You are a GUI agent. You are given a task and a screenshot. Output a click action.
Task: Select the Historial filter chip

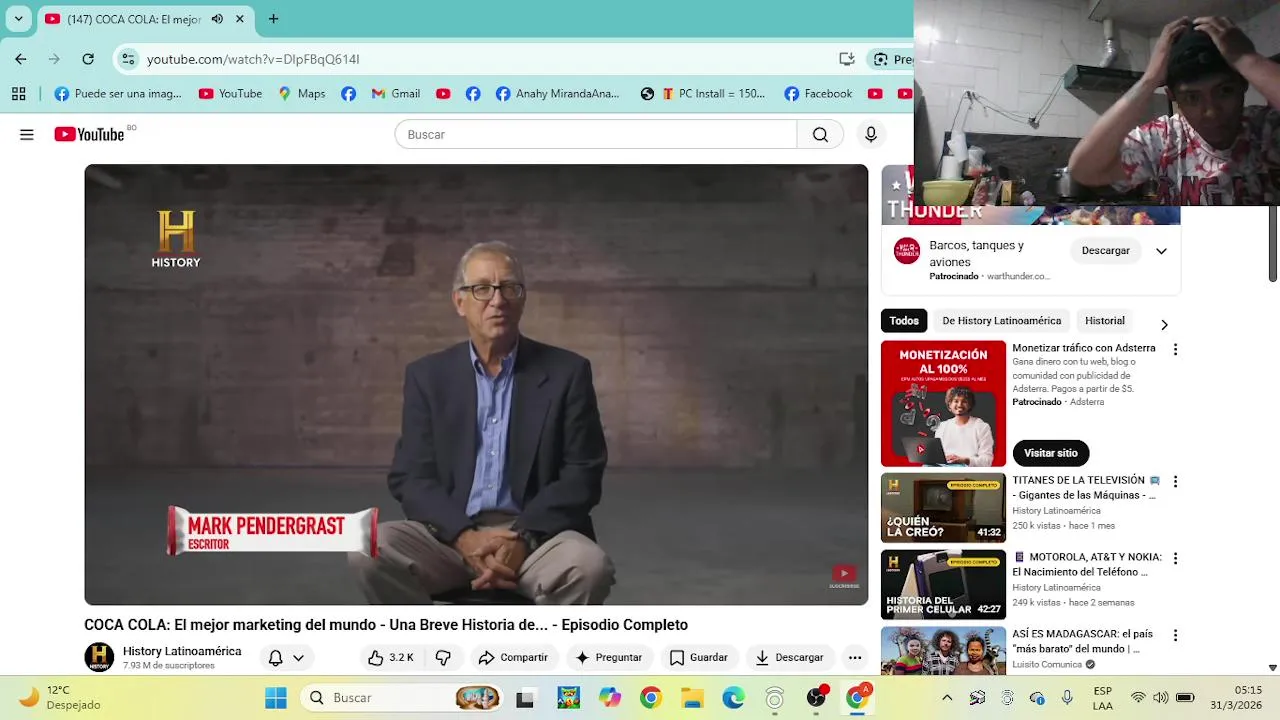click(x=1105, y=321)
